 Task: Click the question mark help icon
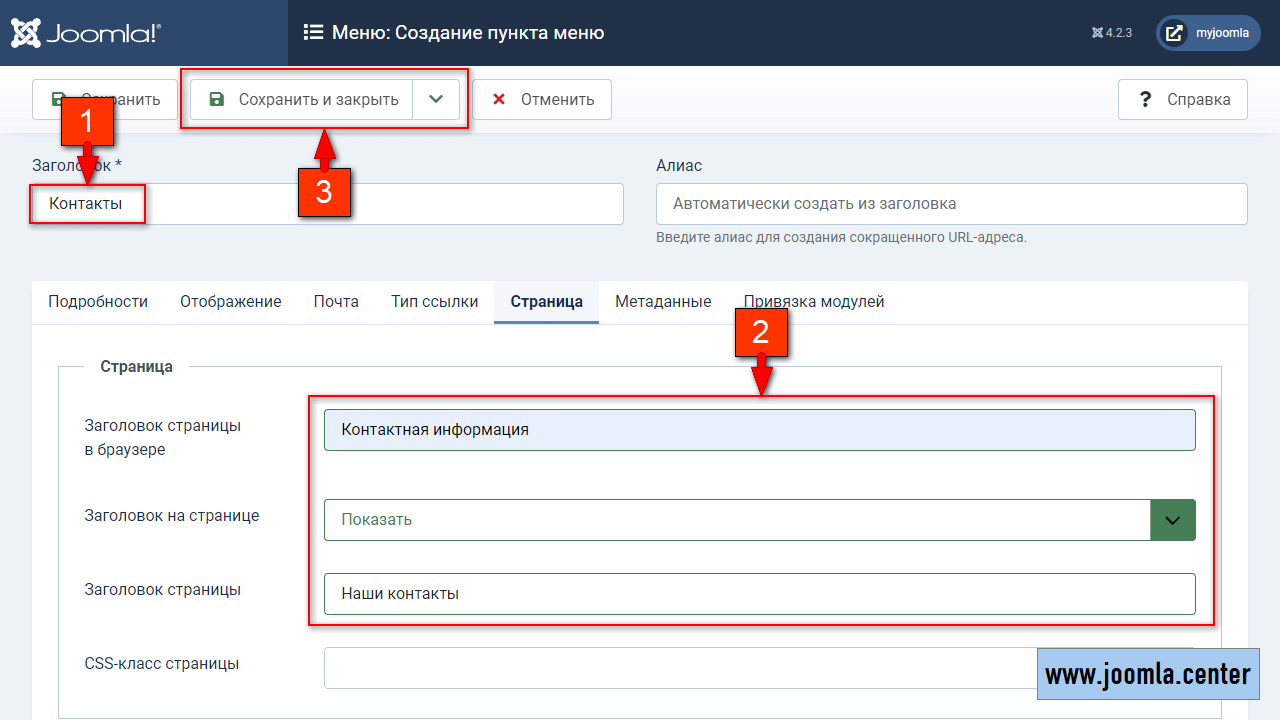1146,100
